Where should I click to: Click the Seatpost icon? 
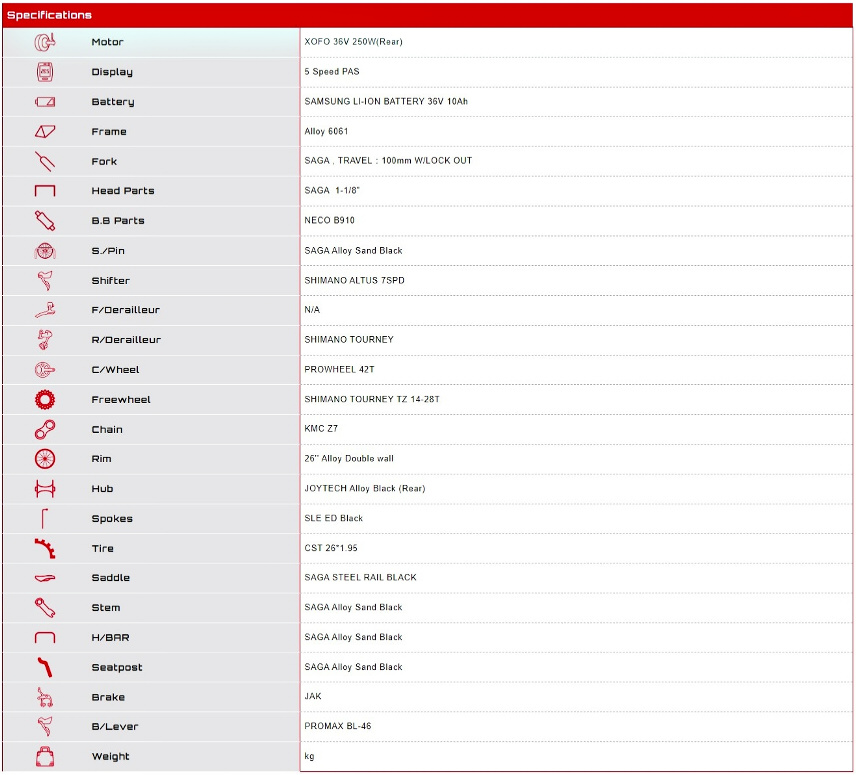click(45, 667)
